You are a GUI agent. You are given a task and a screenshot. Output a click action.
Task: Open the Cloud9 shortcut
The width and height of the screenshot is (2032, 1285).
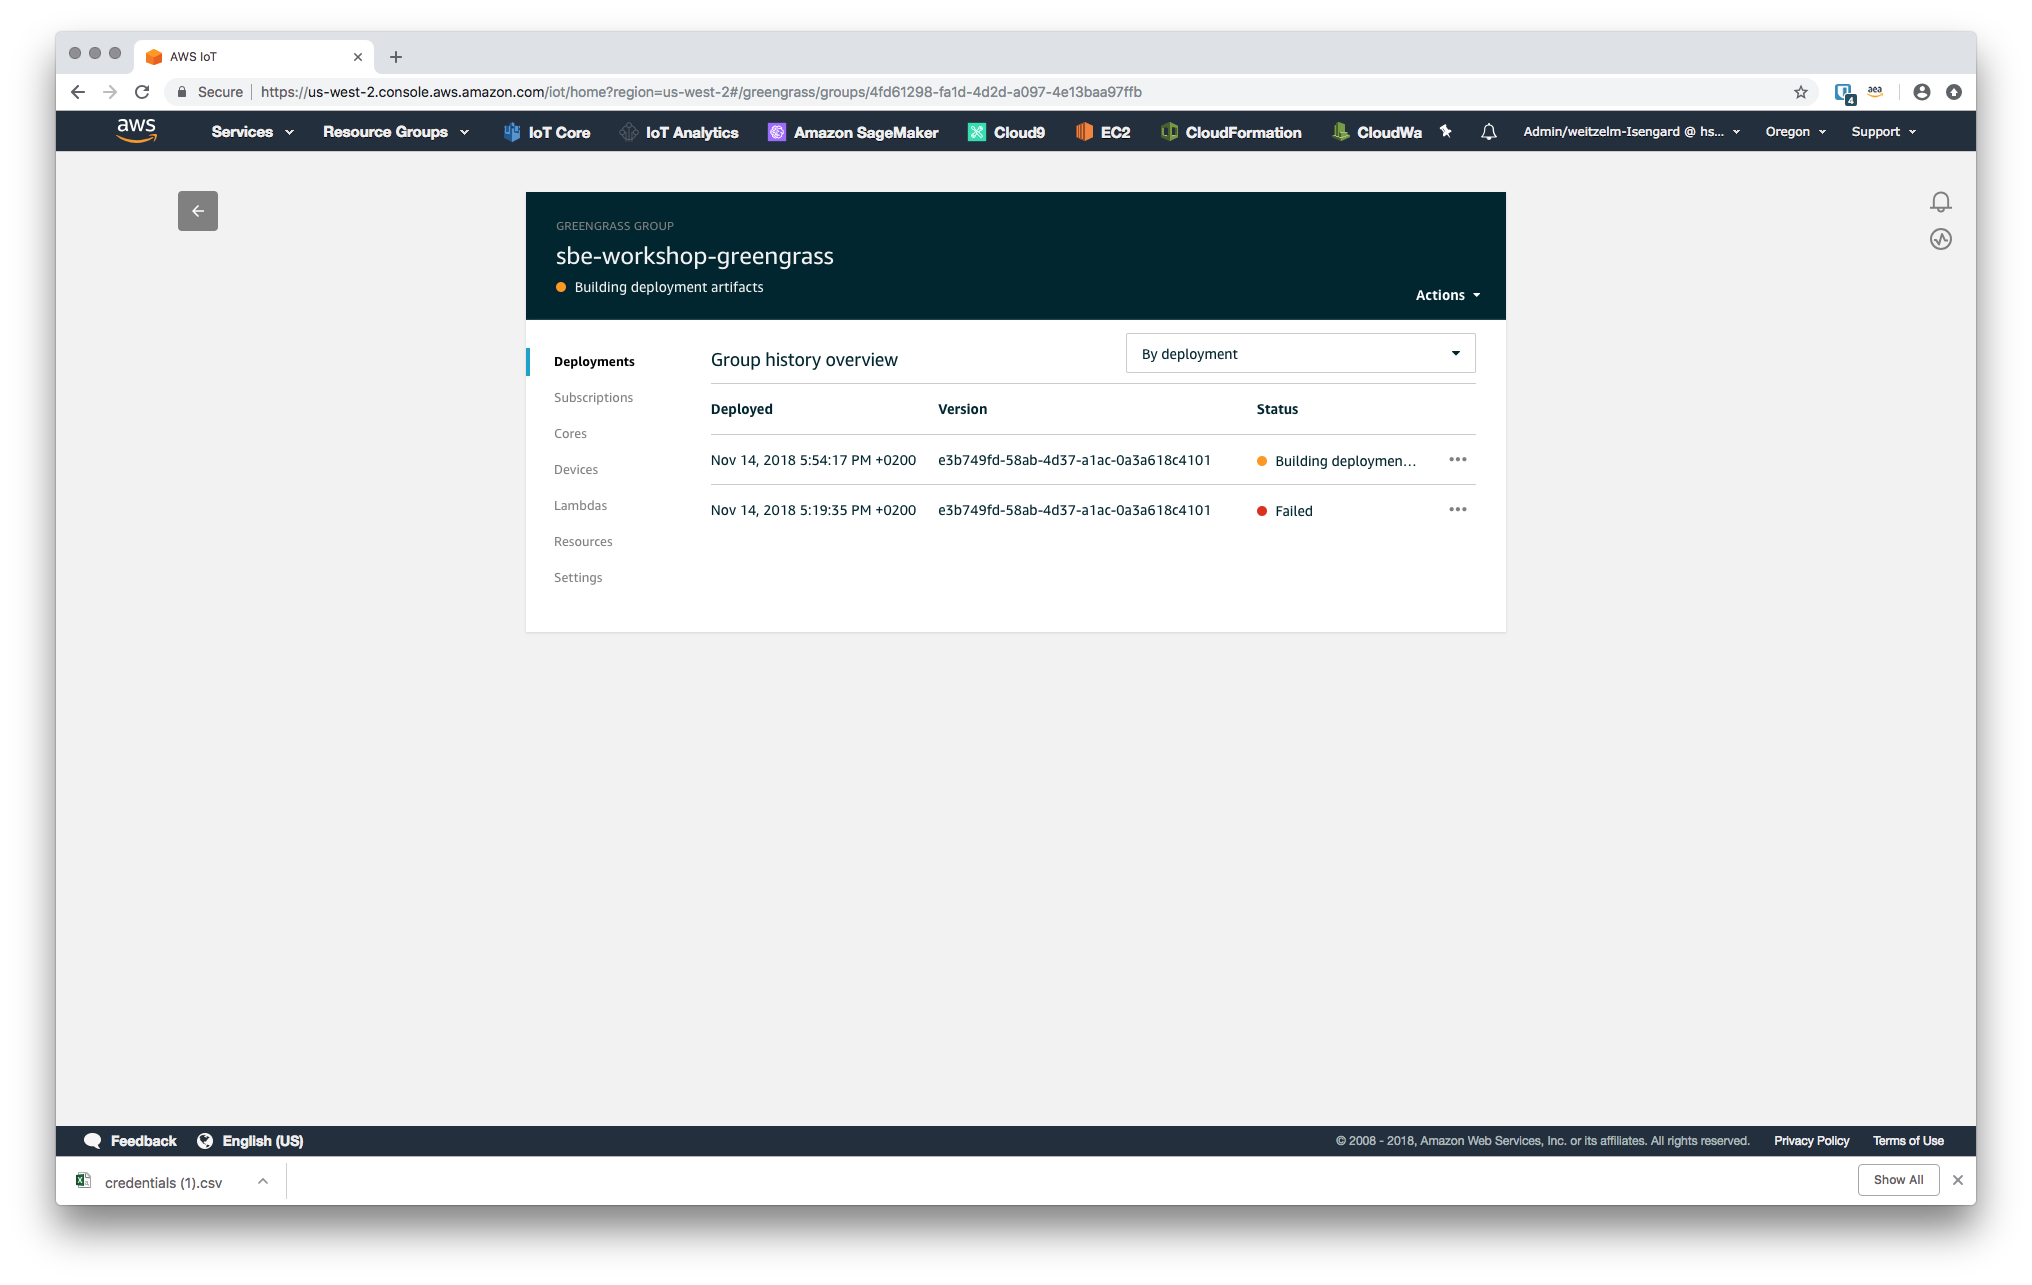tap(1006, 132)
